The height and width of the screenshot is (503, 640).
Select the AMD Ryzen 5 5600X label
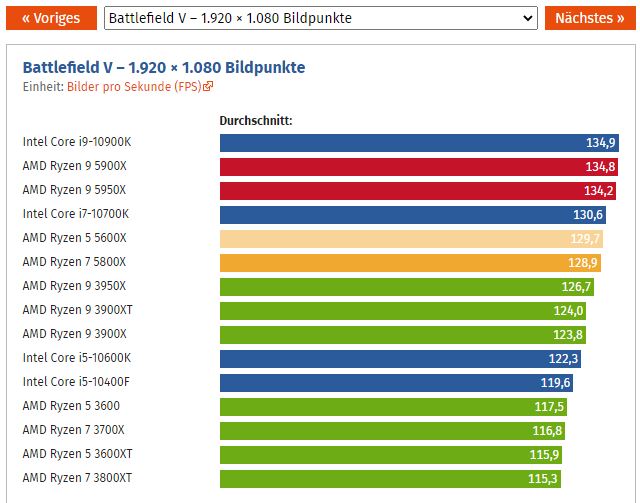pos(75,238)
